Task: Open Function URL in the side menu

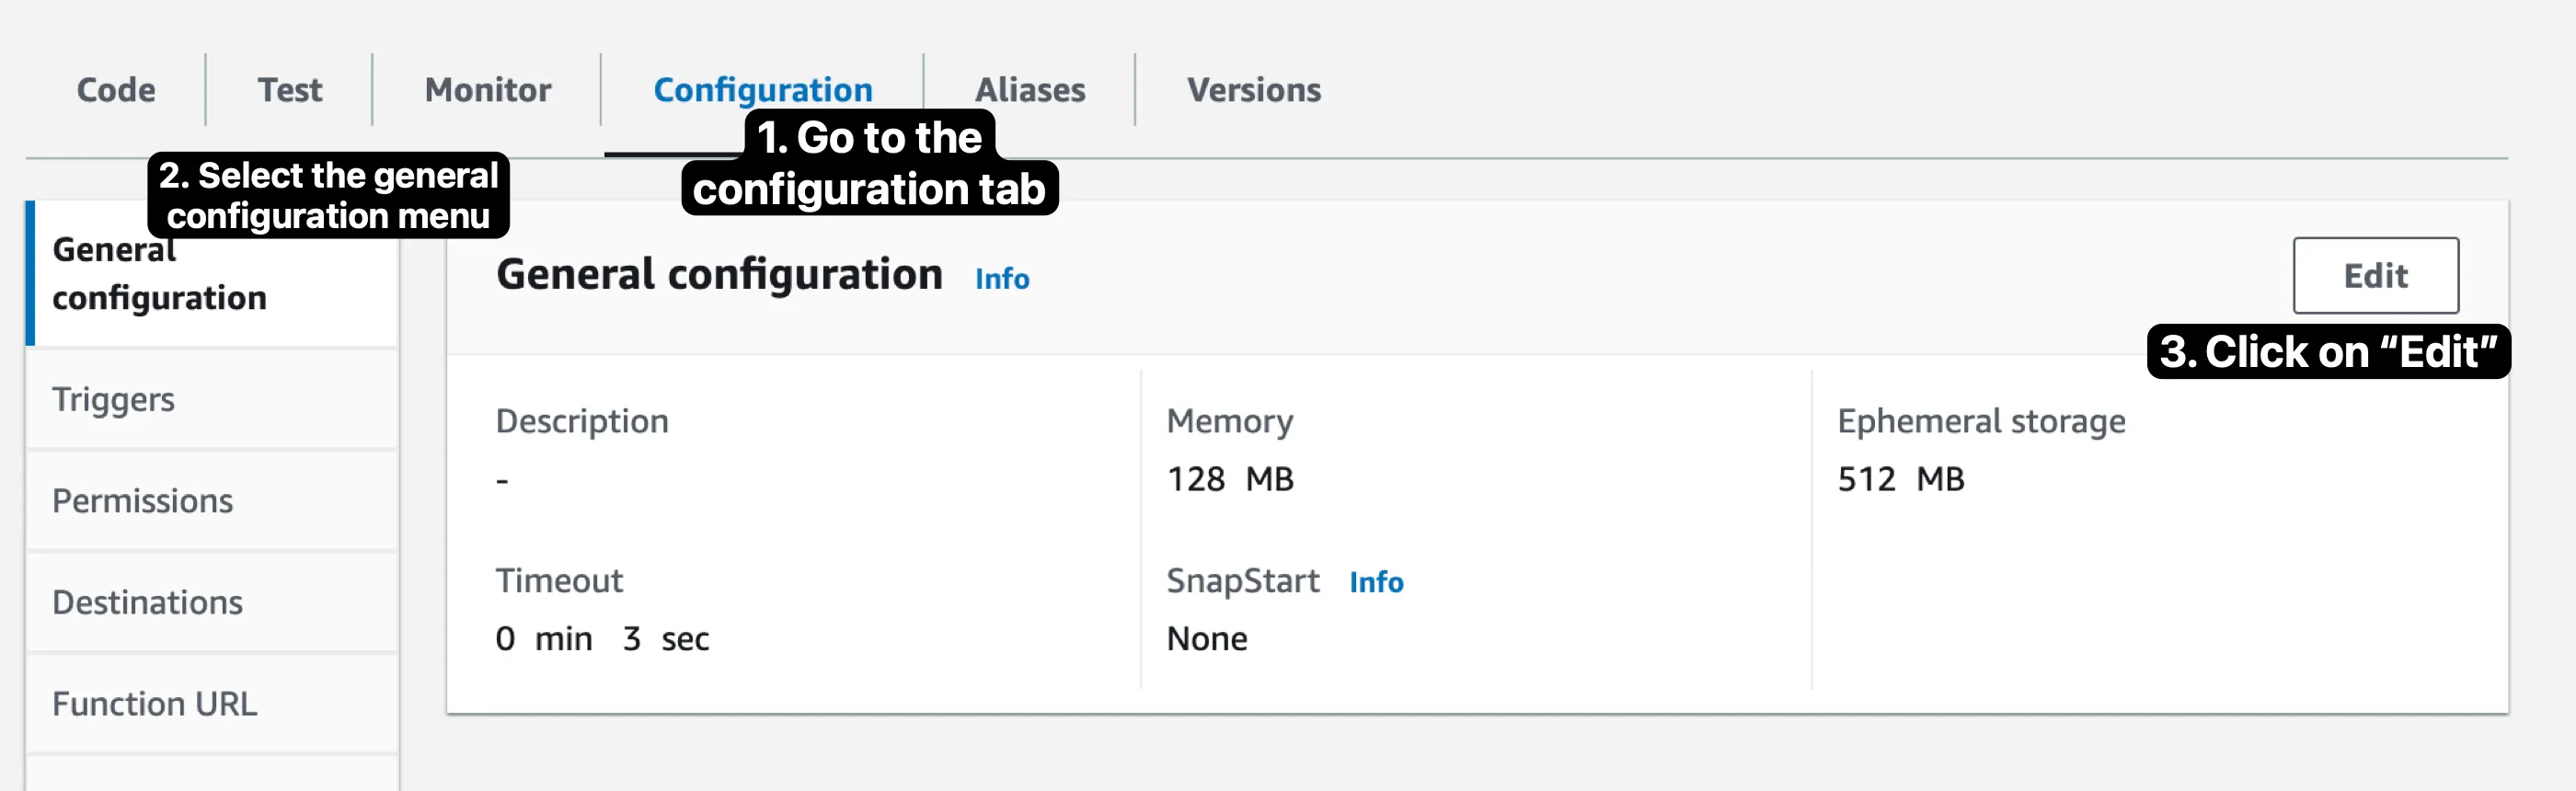Action: pyautogui.click(x=154, y=703)
